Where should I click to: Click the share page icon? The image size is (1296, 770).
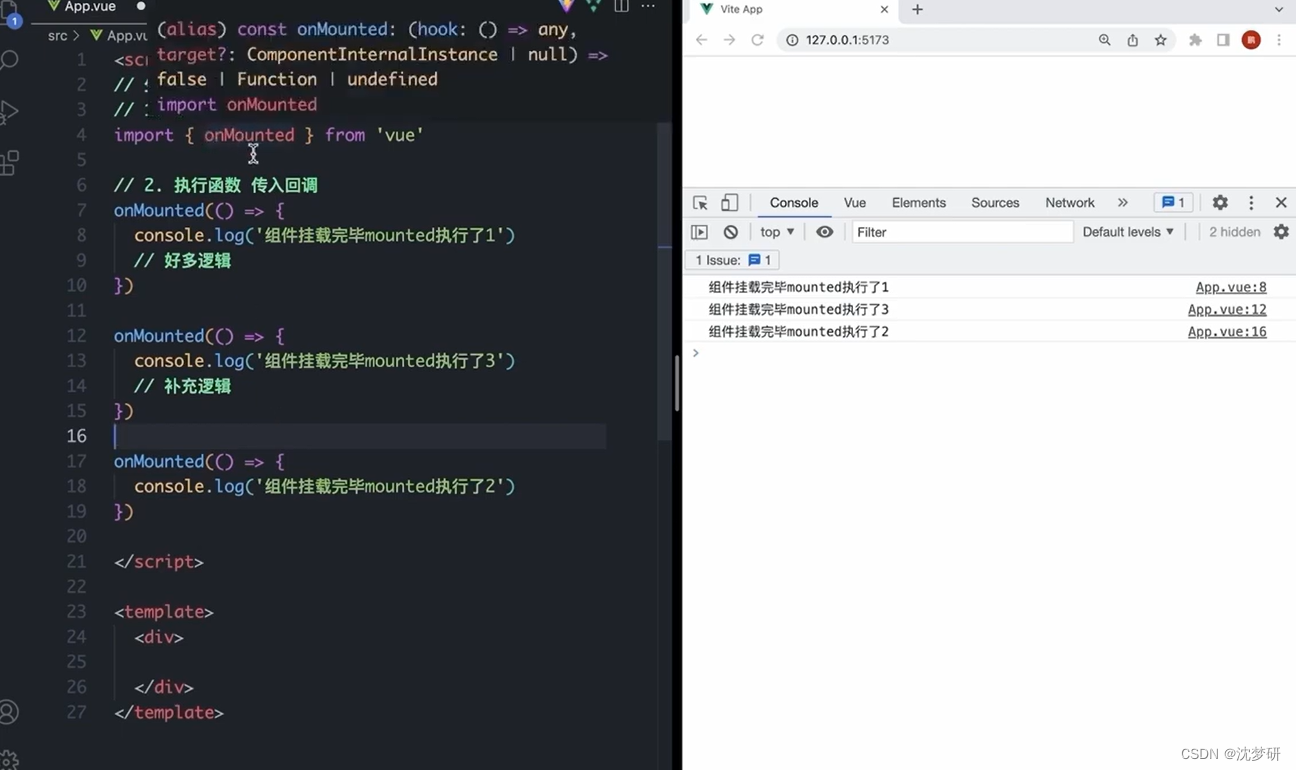[1133, 40]
